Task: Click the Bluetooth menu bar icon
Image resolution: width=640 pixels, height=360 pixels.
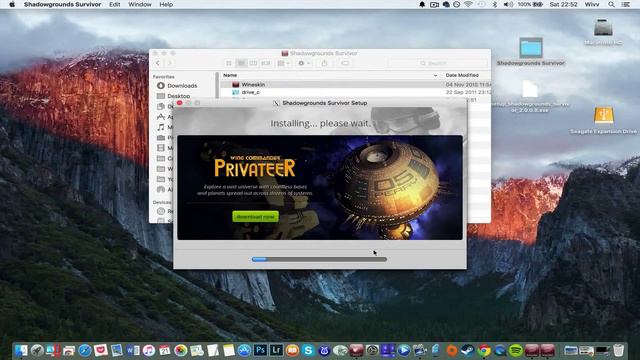Action: click(x=495, y=4)
